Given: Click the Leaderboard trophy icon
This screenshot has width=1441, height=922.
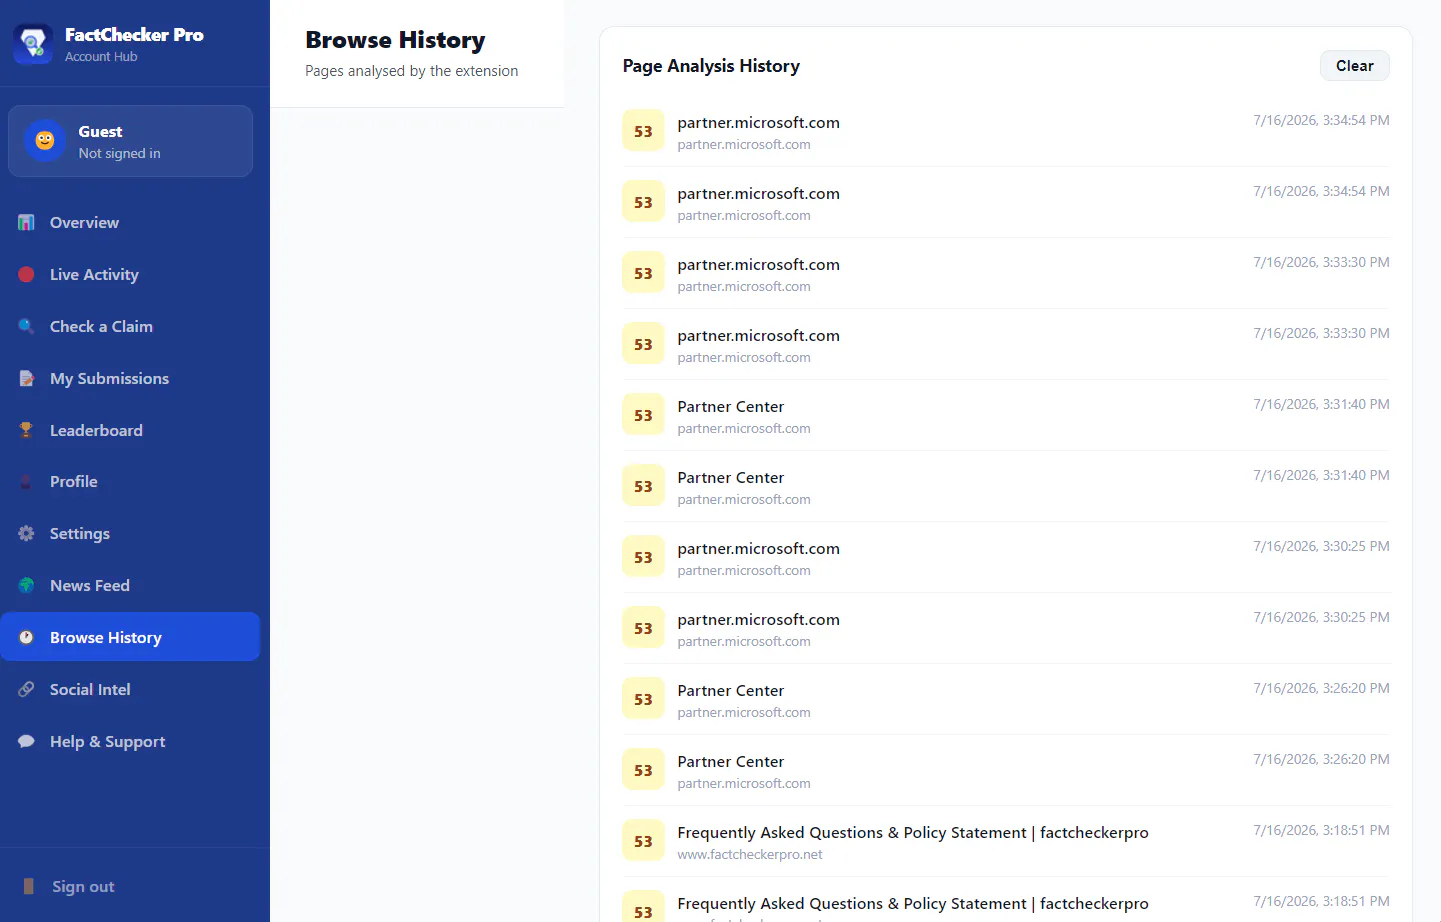Looking at the screenshot, I should (x=26, y=430).
